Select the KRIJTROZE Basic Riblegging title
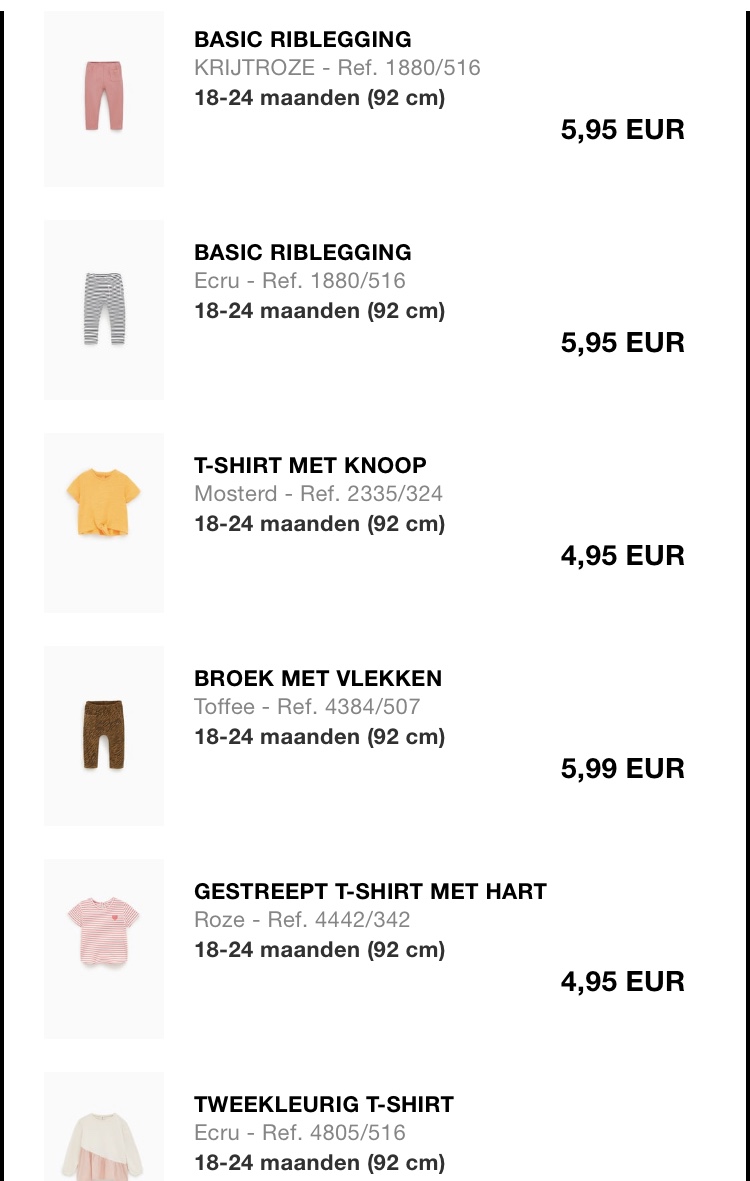Viewport: 750px width, 1181px height. coord(303,39)
